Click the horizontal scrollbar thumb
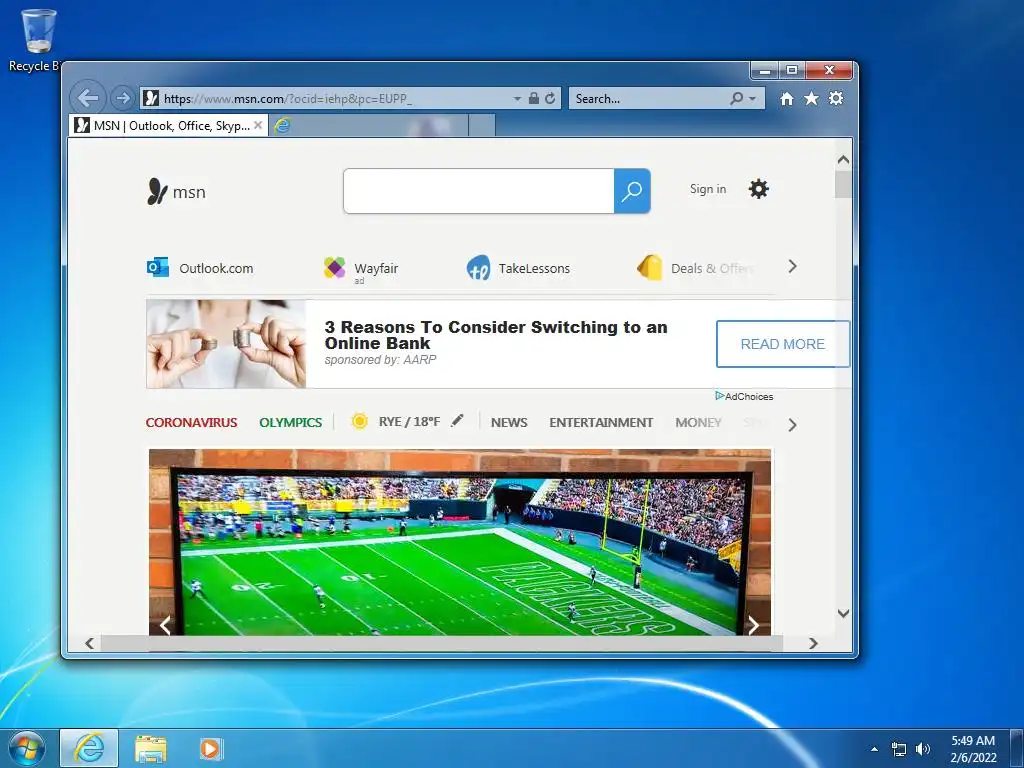 click(441, 643)
